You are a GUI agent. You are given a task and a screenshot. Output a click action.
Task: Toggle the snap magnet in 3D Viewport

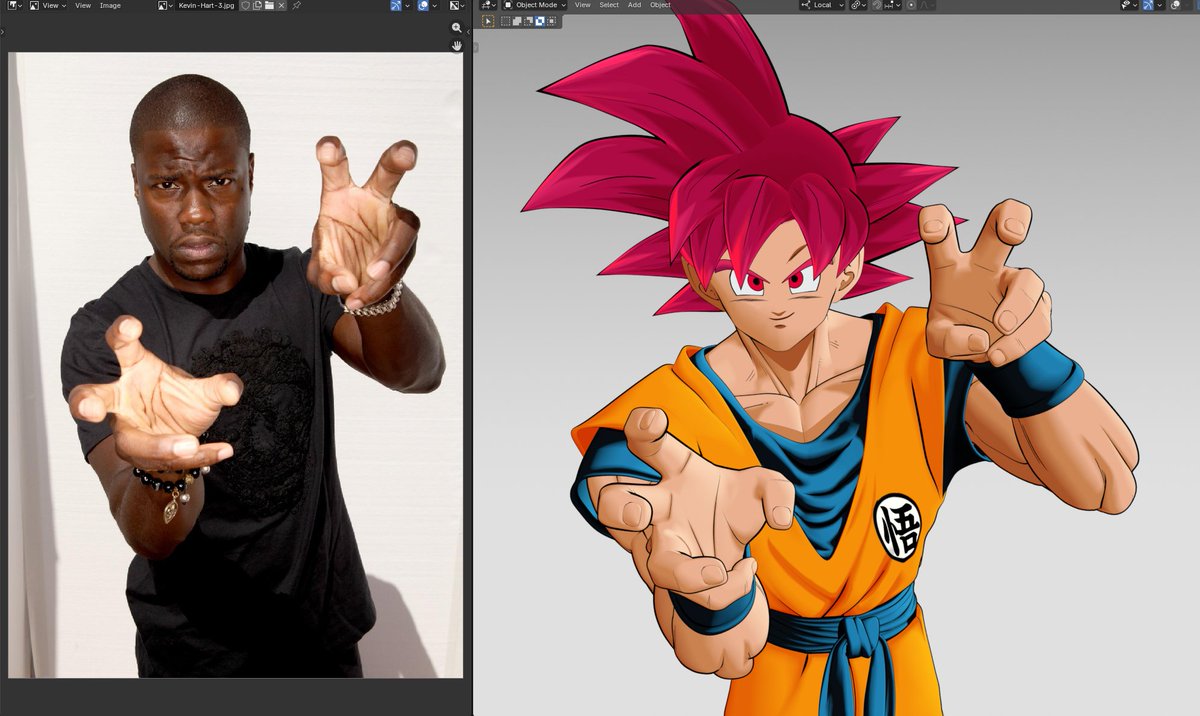pyautogui.click(x=877, y=5)
